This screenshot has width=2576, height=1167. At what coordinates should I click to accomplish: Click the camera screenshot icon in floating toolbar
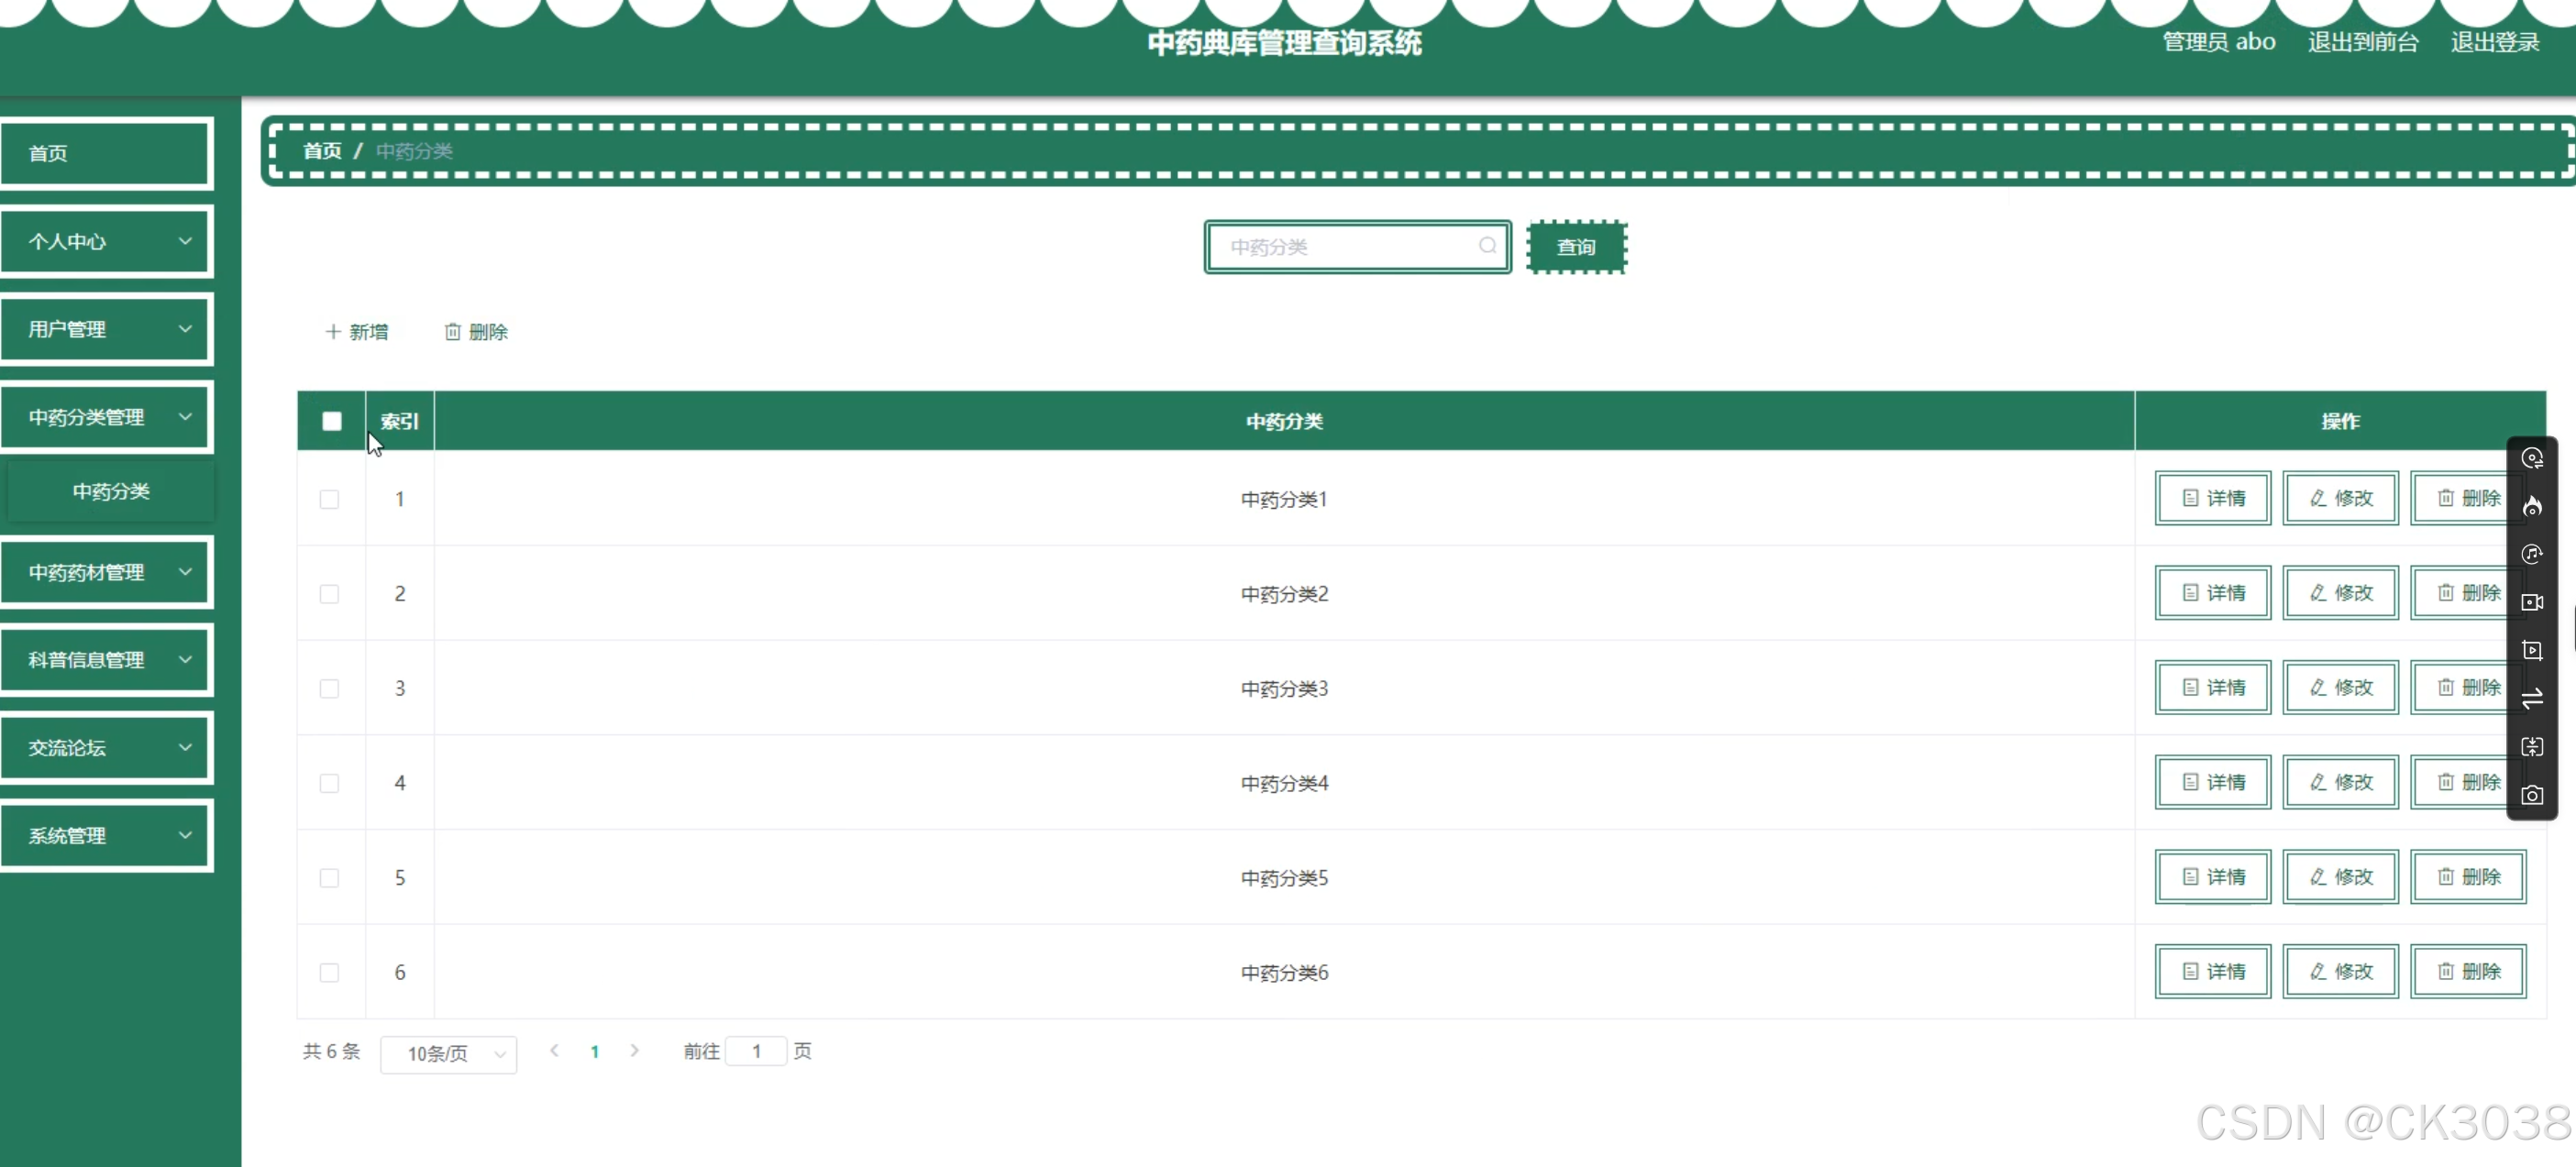(2531, 795)
